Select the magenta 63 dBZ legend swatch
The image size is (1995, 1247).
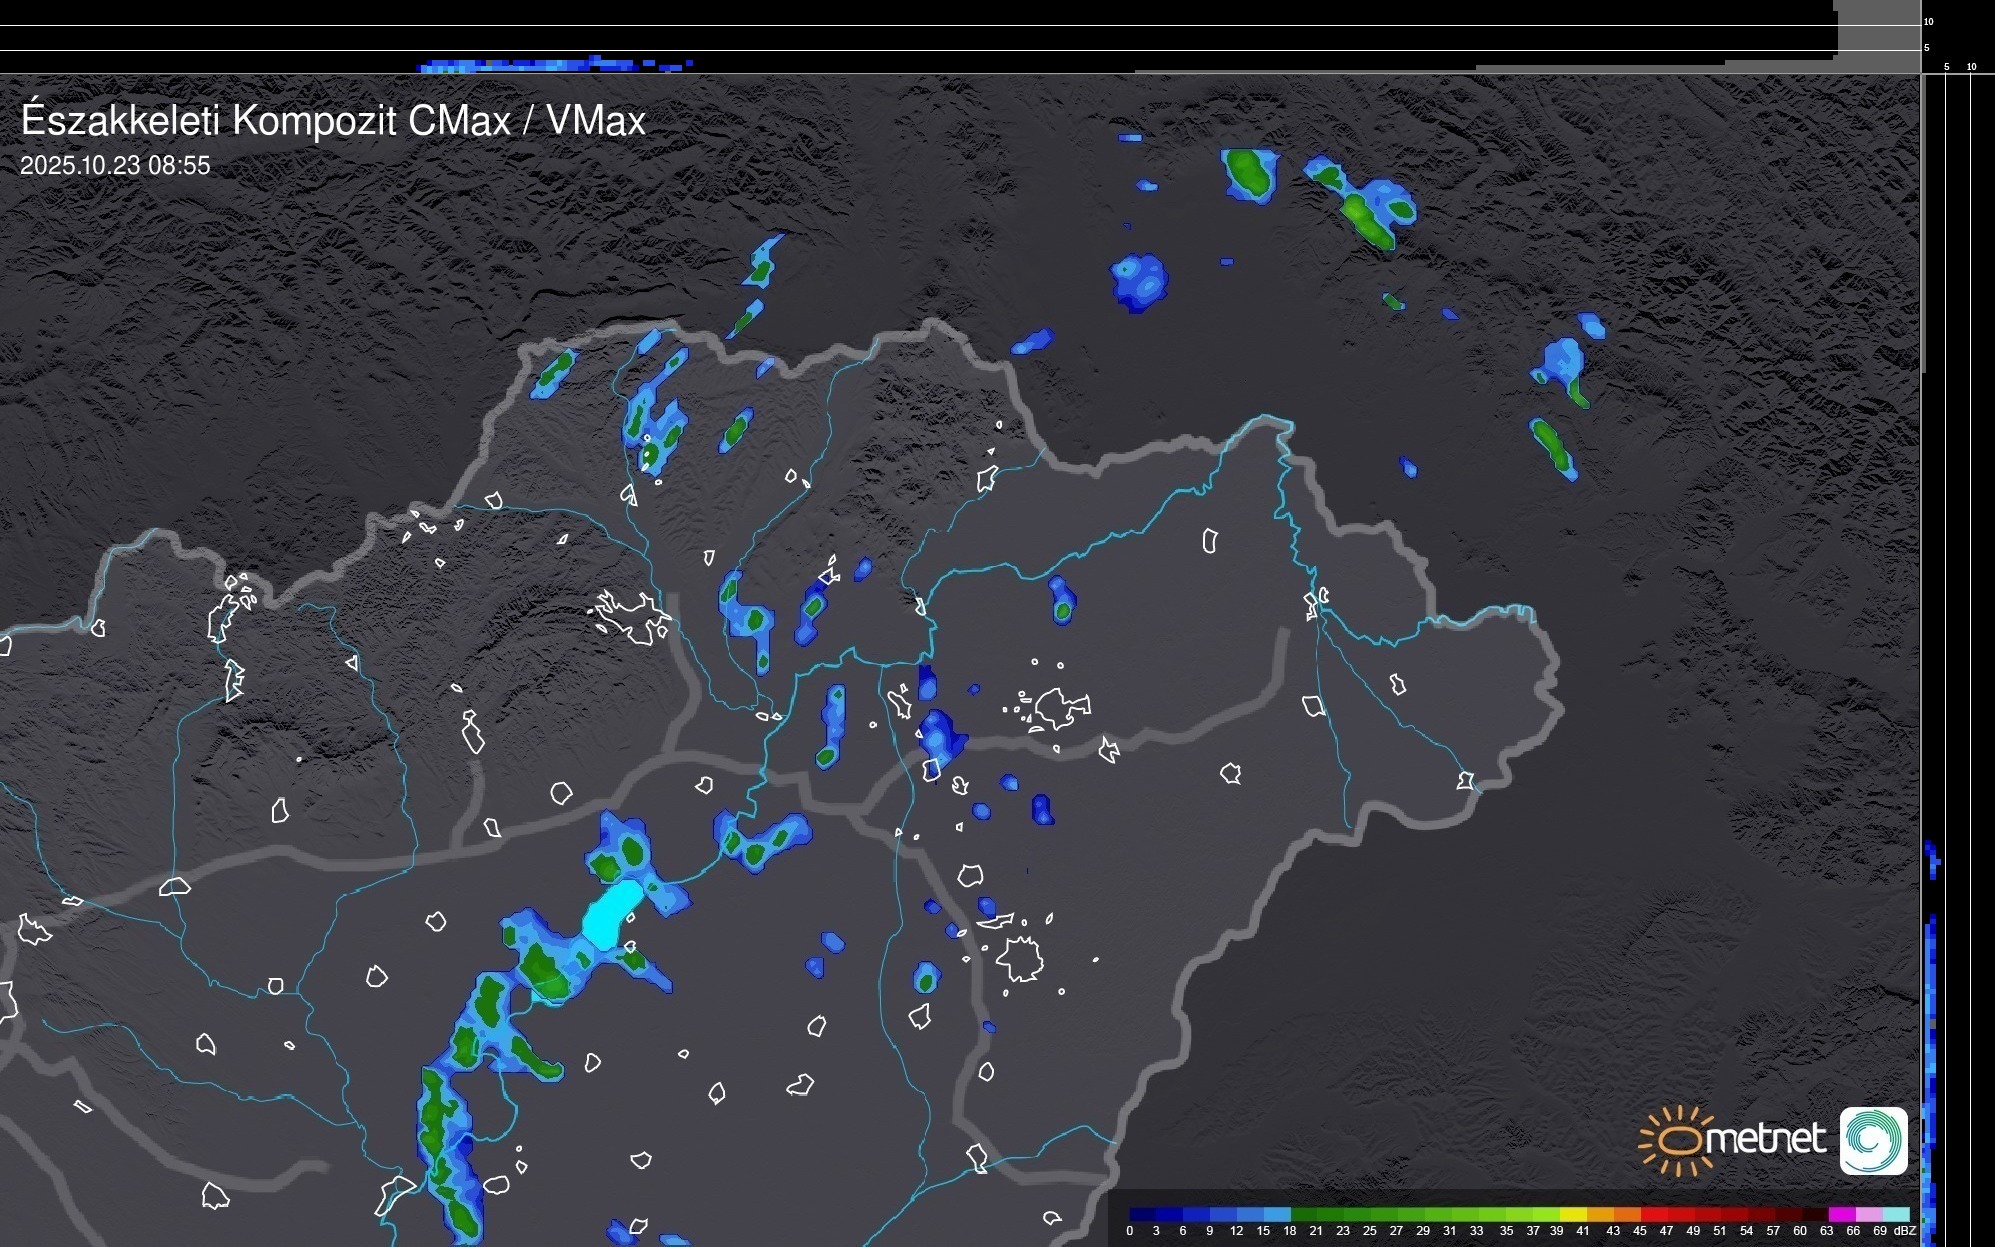[x=1842, y=1215]
